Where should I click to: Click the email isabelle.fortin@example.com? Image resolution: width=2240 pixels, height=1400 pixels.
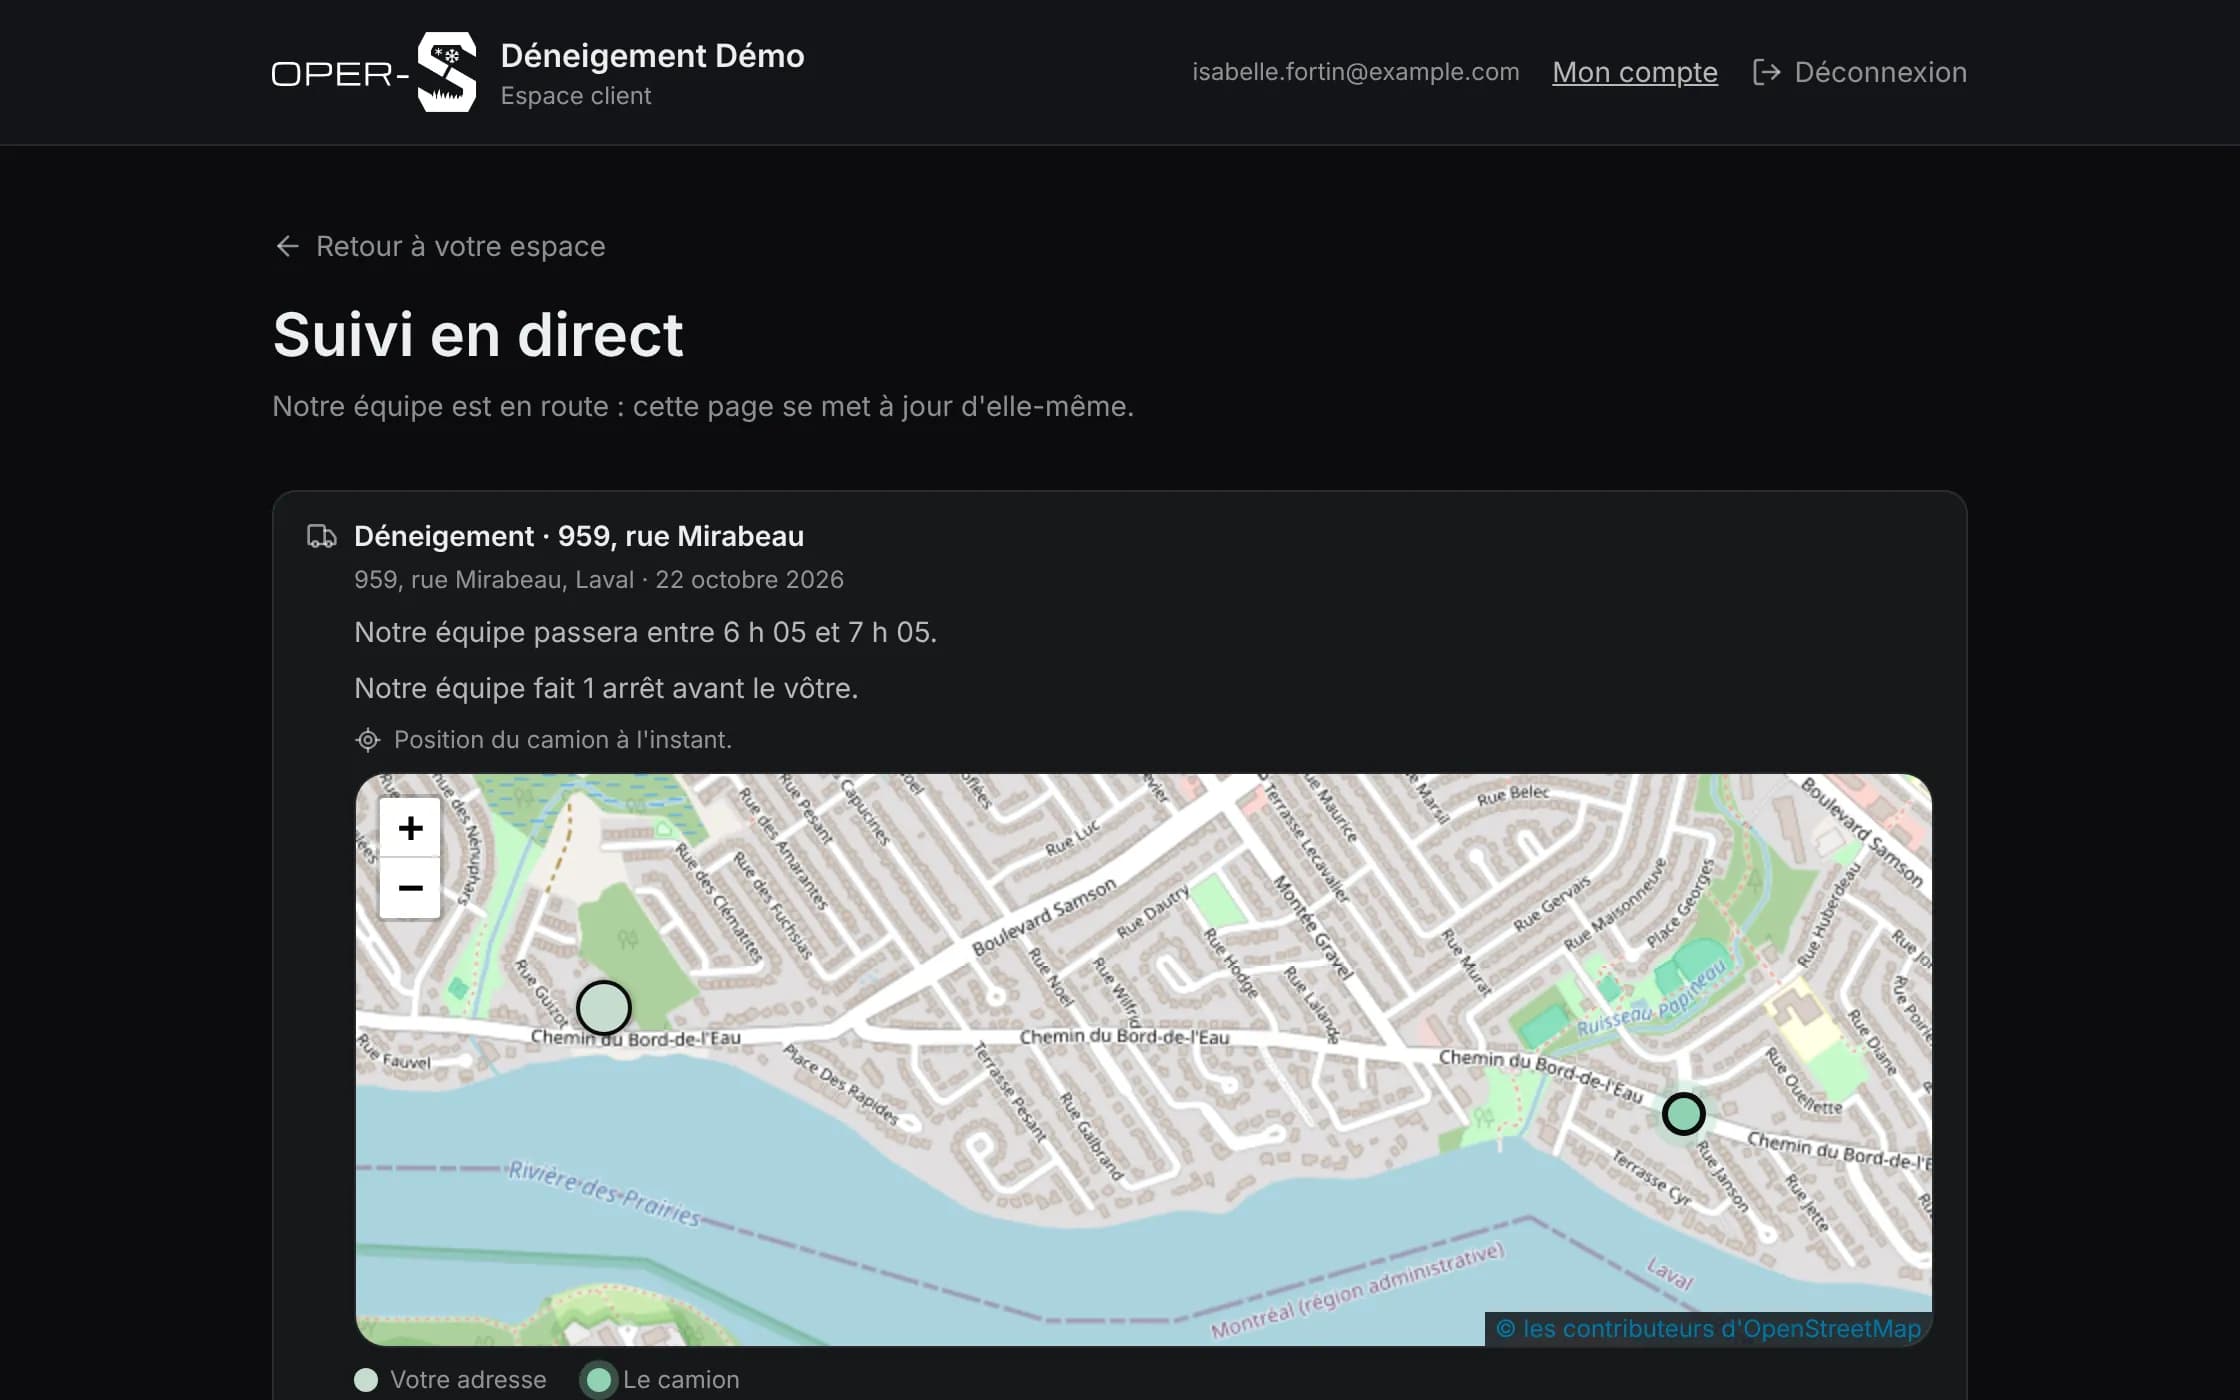(x=1355, y=72)
